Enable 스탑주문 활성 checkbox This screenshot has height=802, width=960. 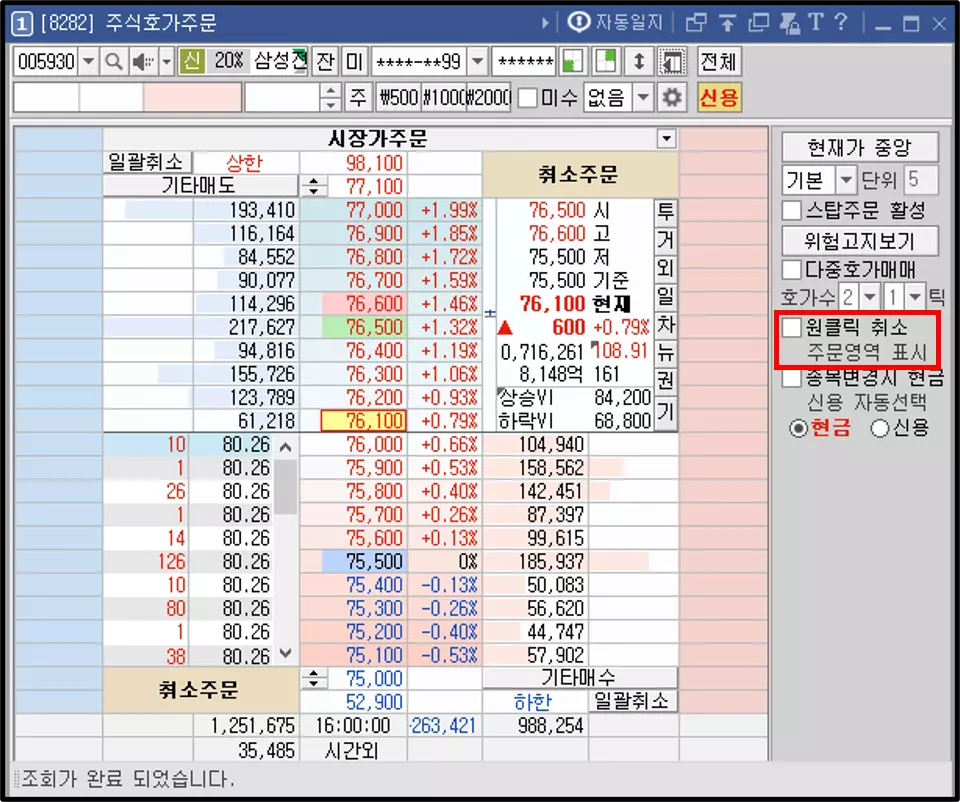(792, 211)
